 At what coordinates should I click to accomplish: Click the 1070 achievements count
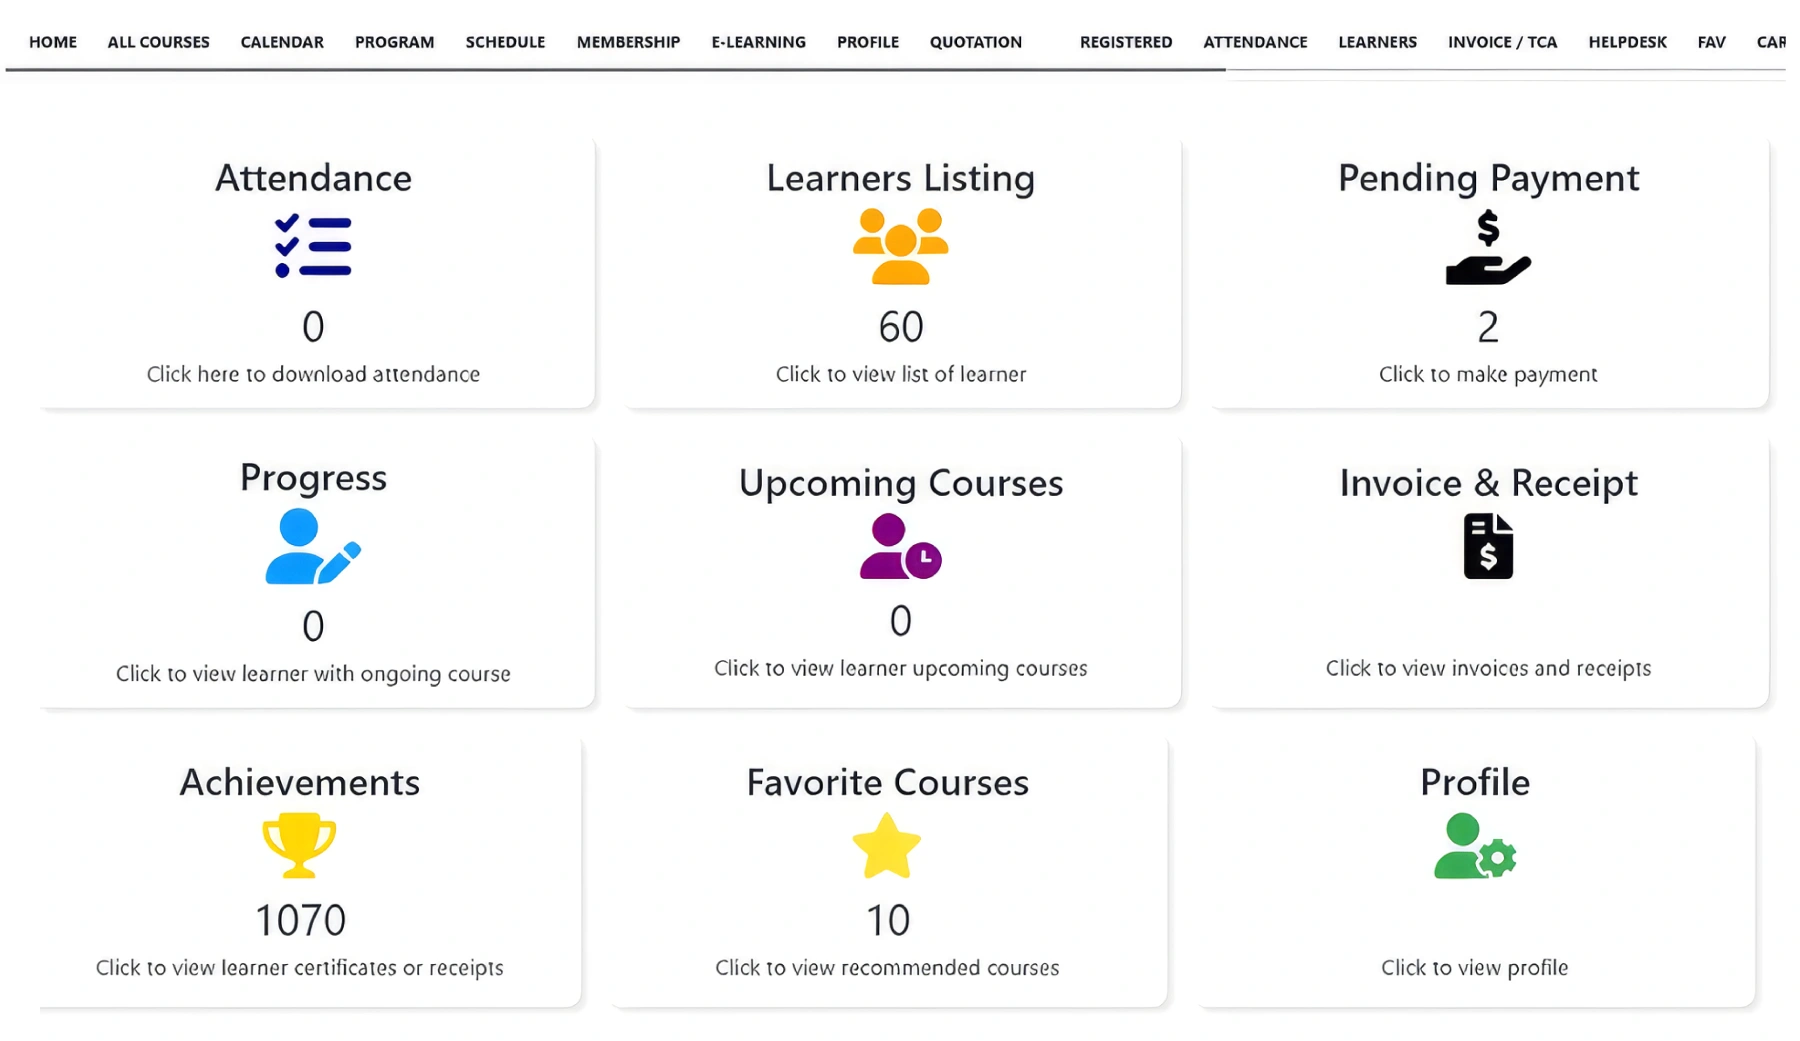tap(300, 920)
